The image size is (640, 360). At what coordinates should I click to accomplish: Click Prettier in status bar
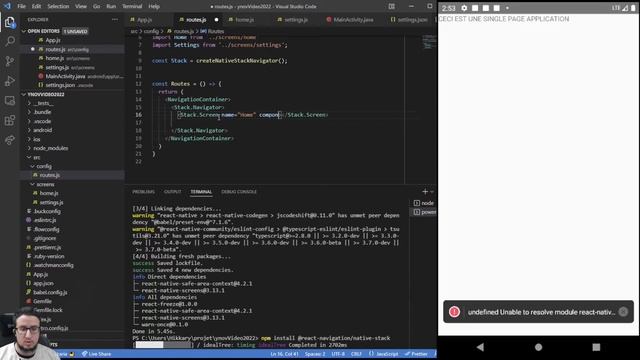point(416,354)
